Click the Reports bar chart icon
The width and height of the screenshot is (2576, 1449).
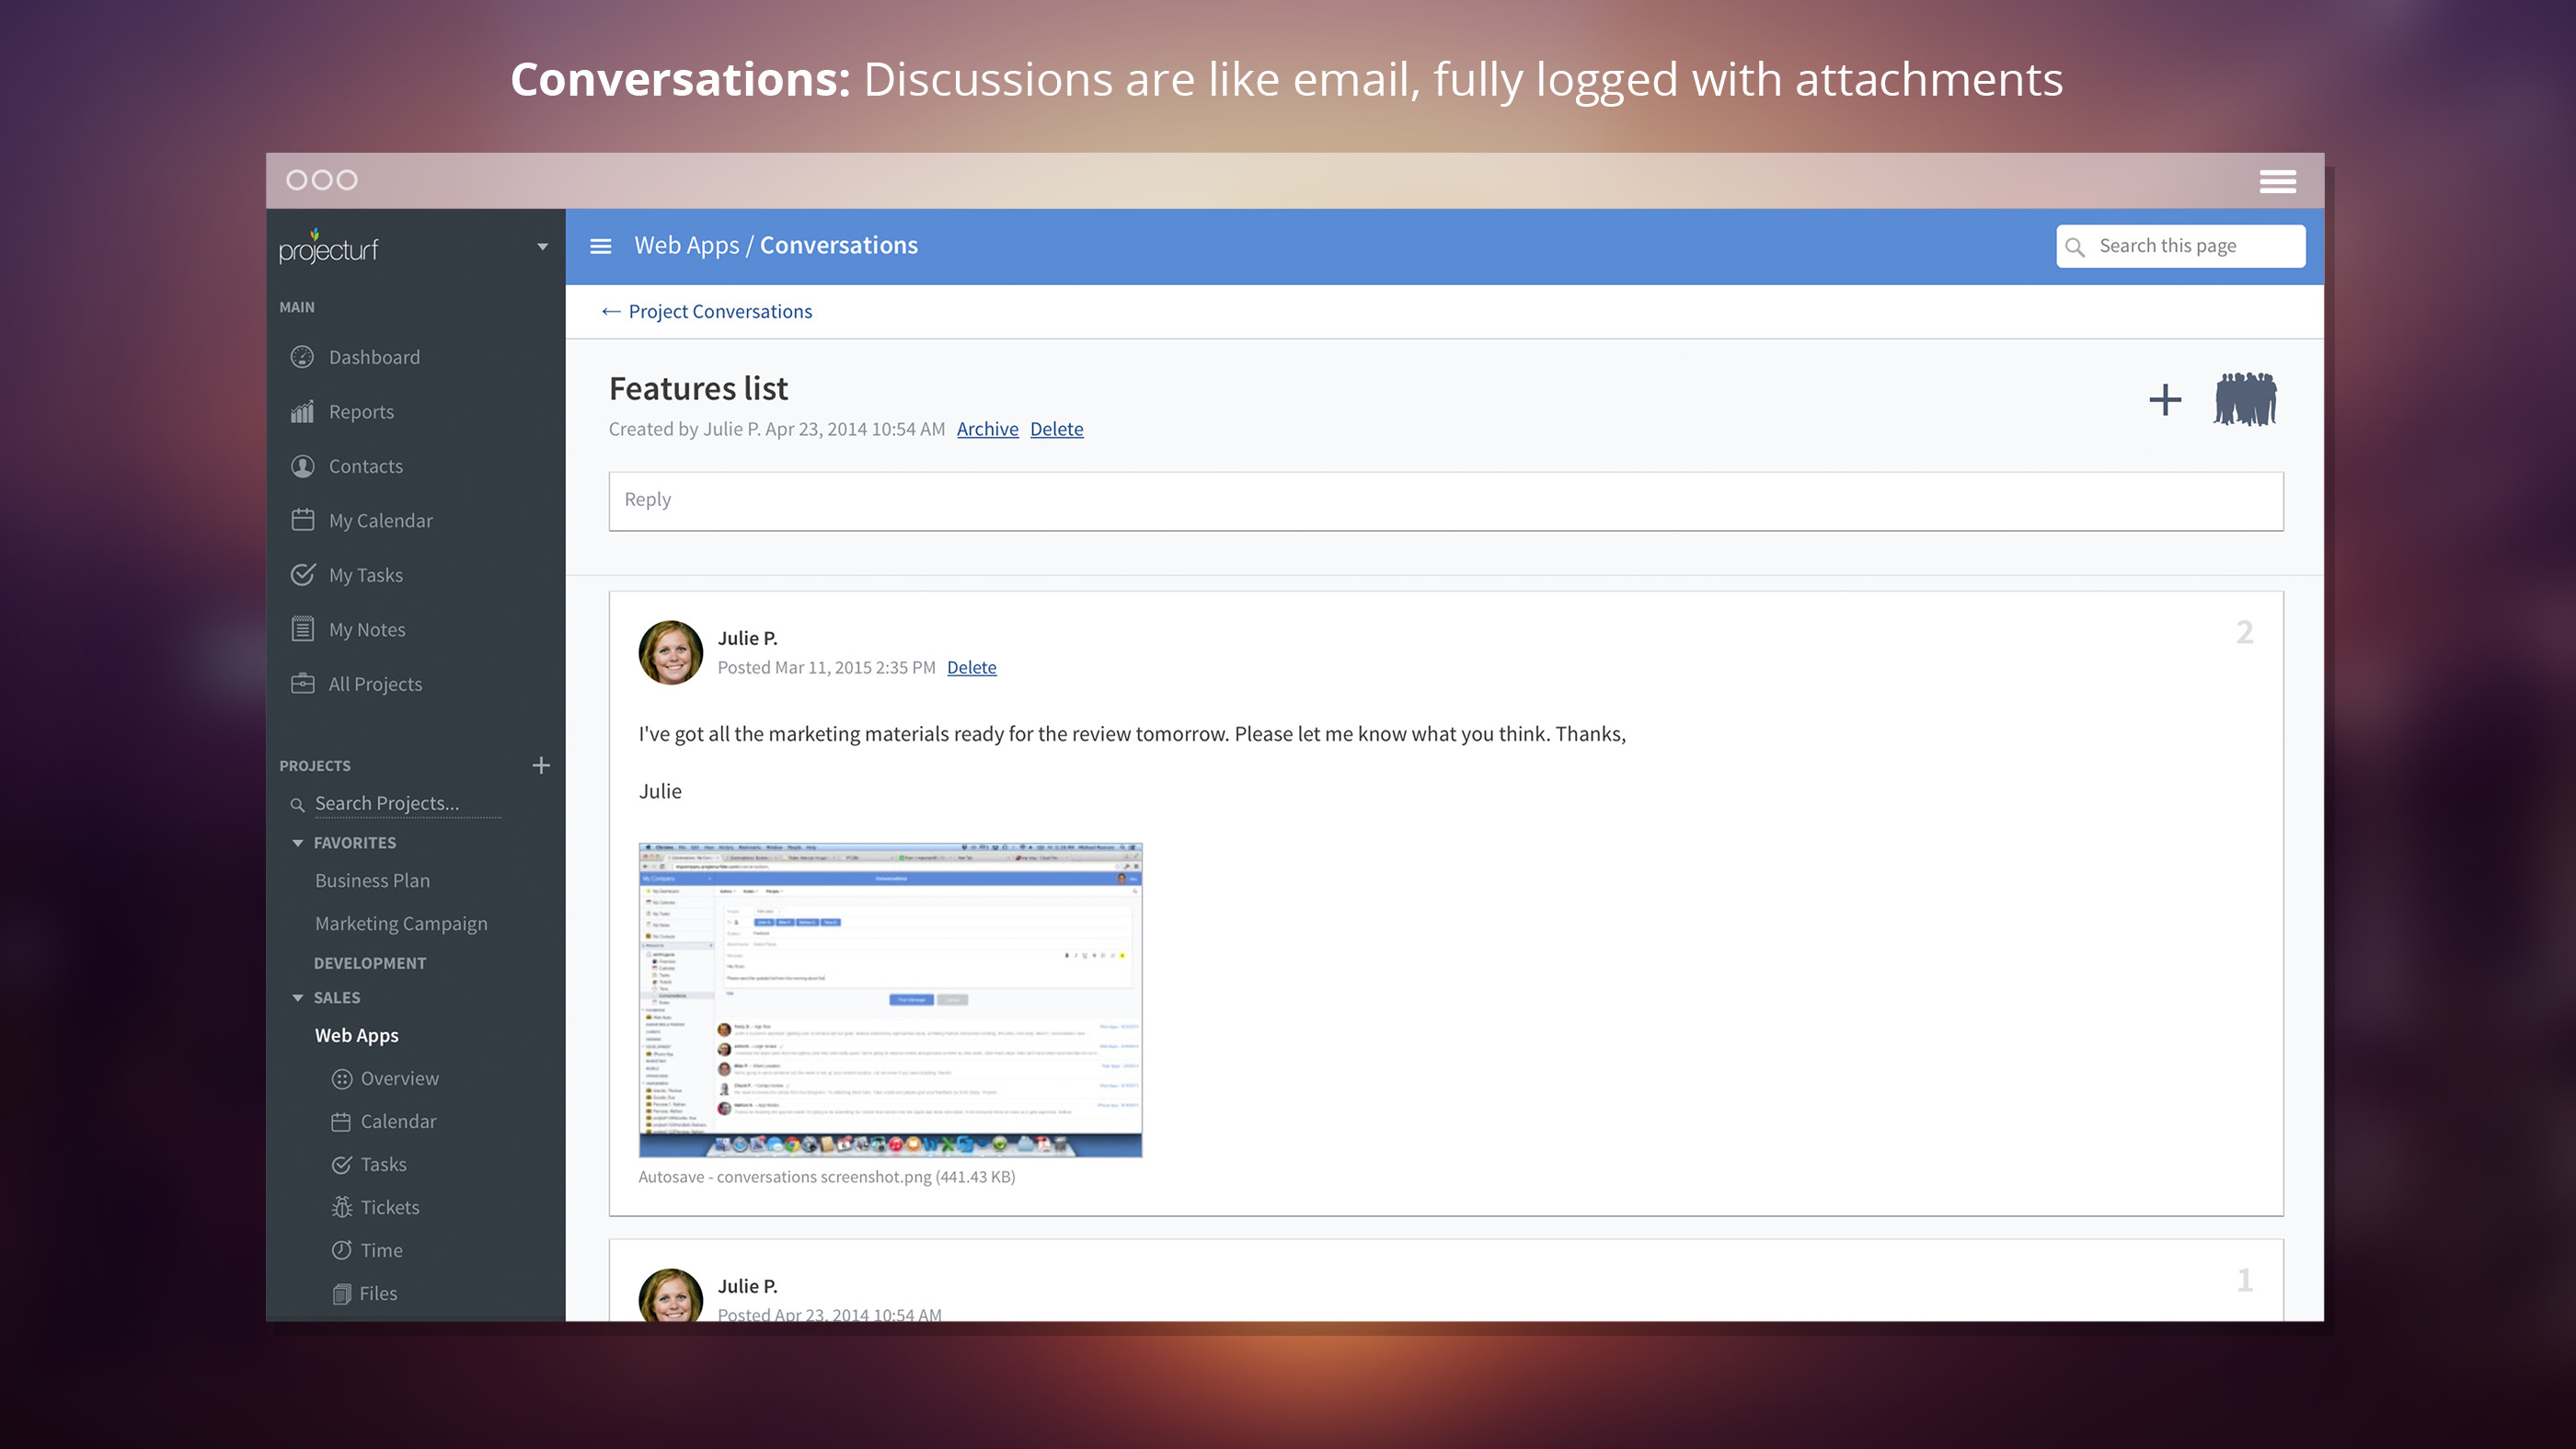[302, 412]
